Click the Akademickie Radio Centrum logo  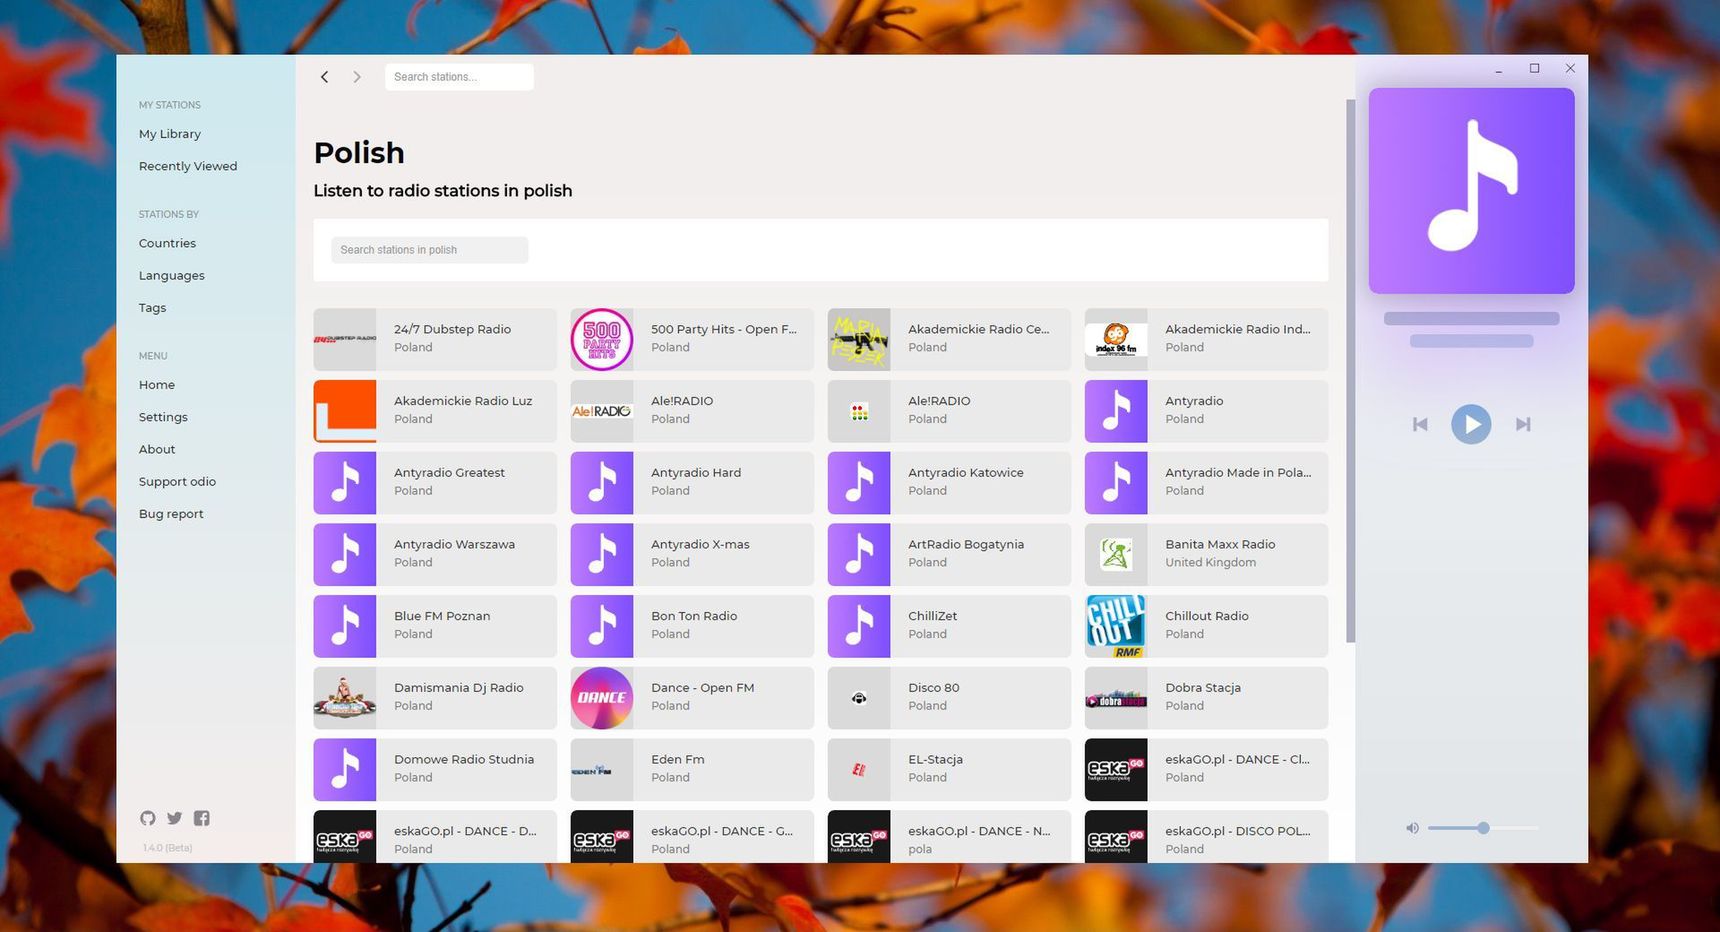pyautogui.click(x=859, y=340)
